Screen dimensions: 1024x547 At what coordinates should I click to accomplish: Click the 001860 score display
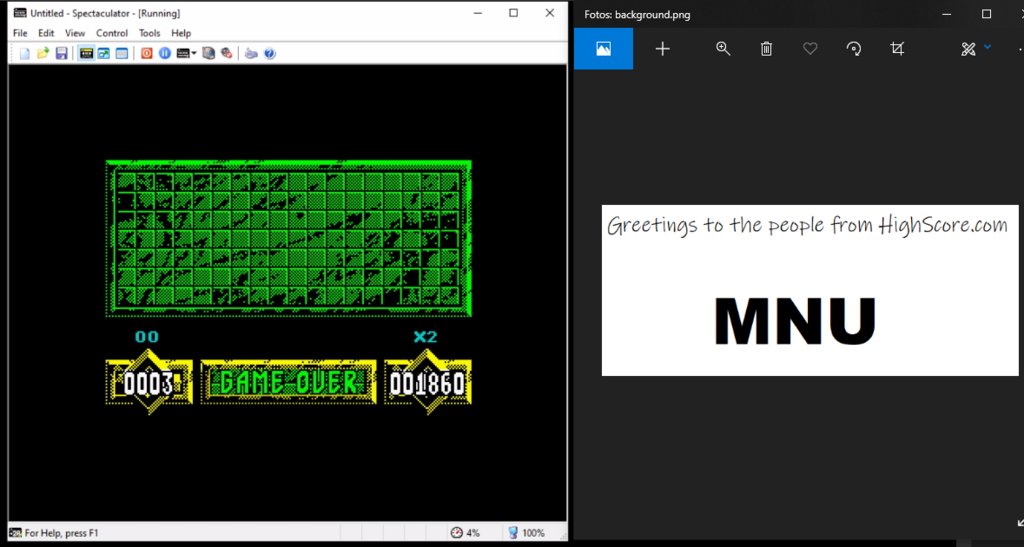428,383
